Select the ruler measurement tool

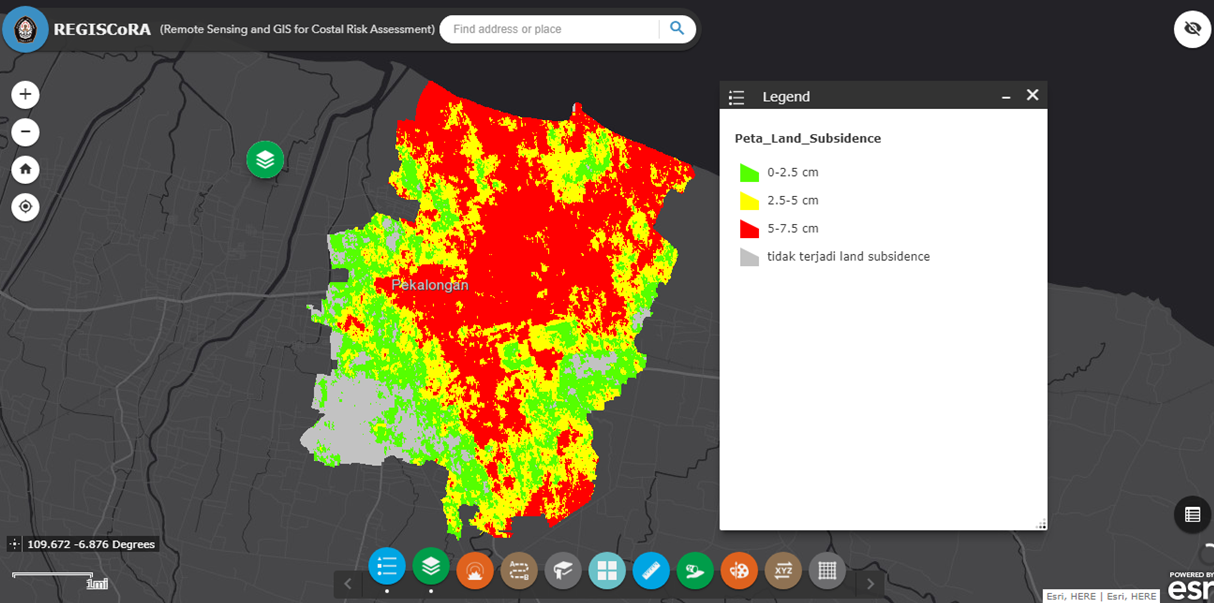pos(651,571)
